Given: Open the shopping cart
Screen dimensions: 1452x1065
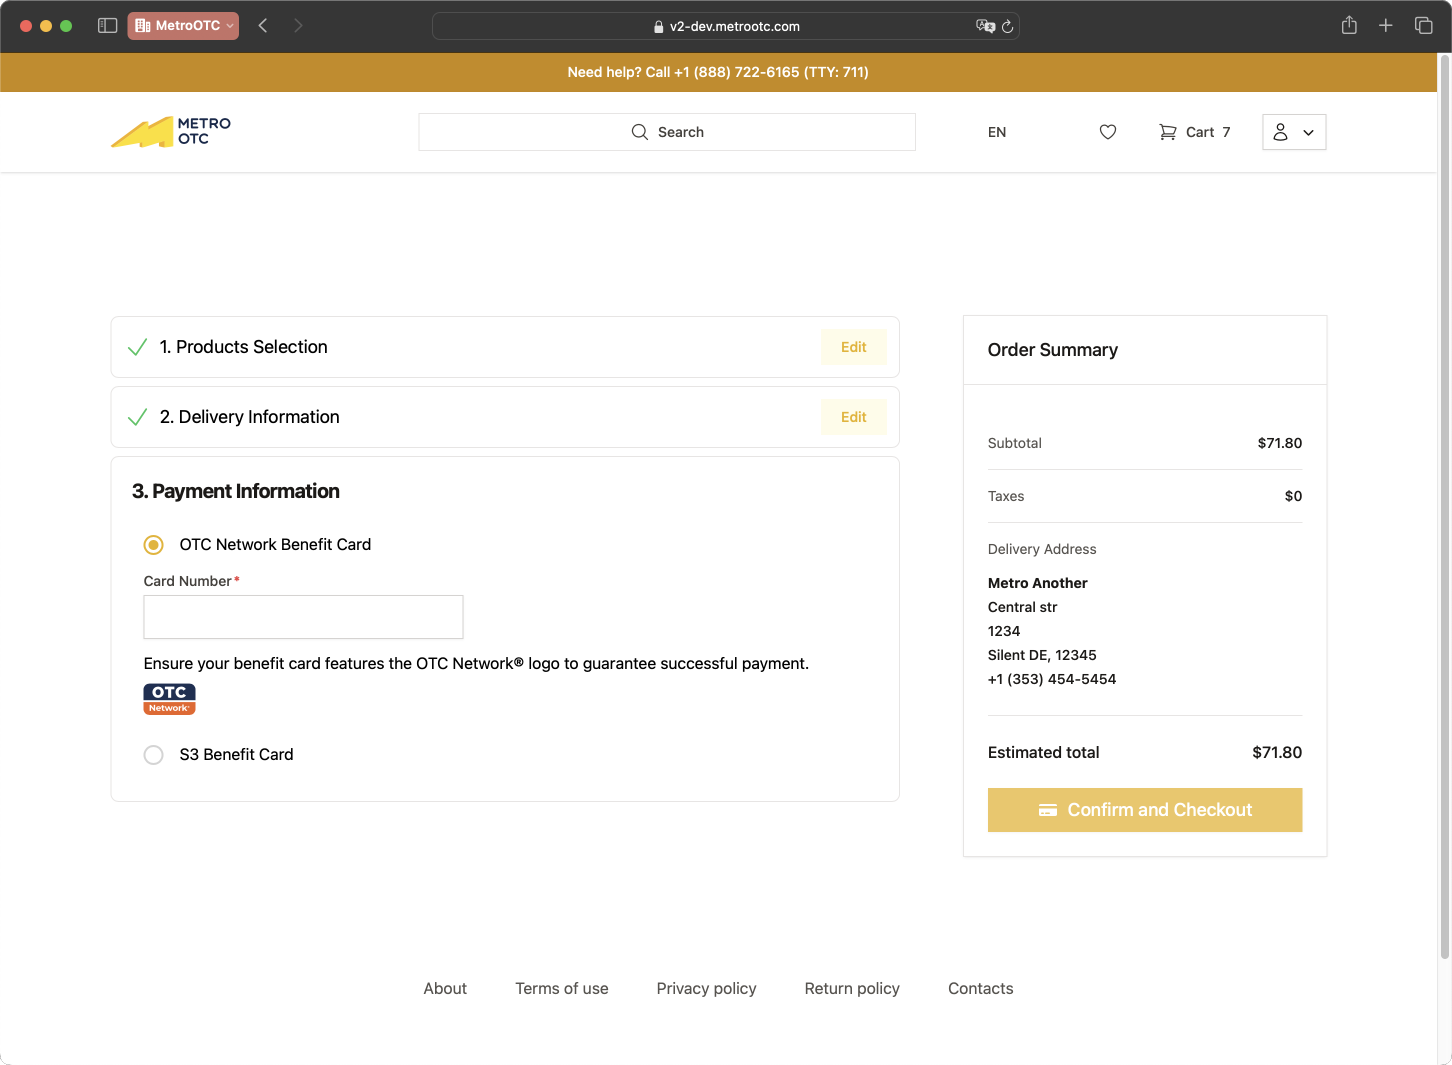Looking at the screenshot, I should point(1194,132).
